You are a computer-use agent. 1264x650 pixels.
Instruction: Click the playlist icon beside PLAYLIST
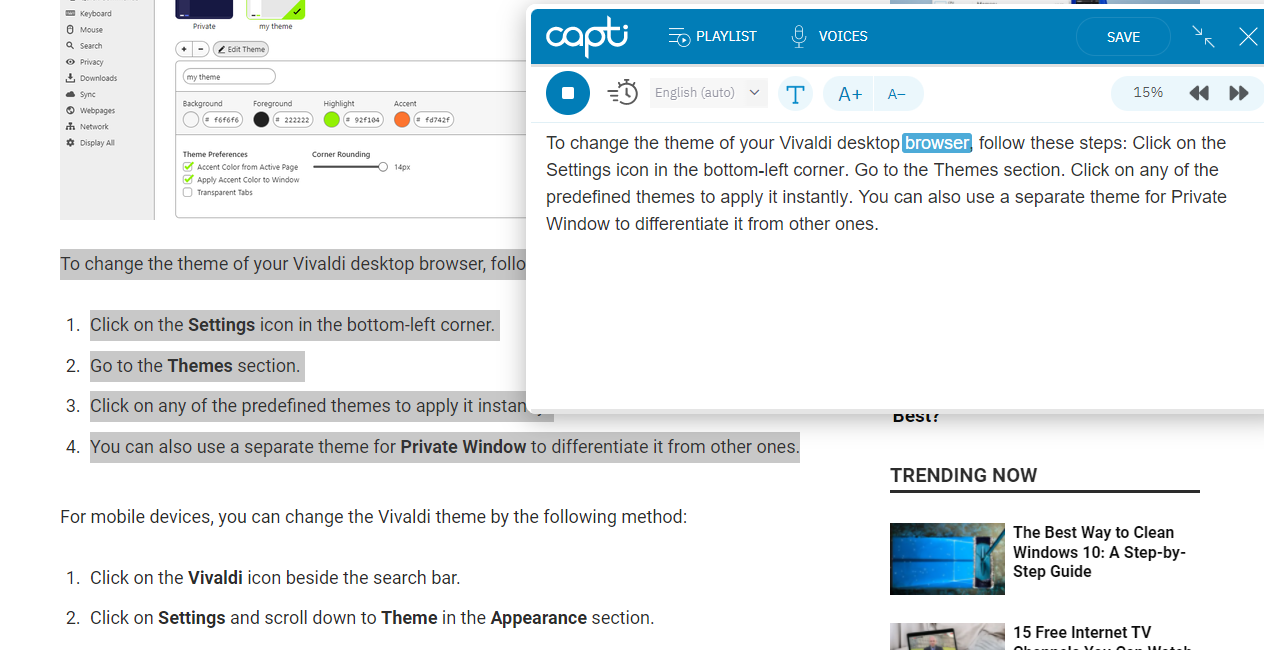click(x=679, y=37)
